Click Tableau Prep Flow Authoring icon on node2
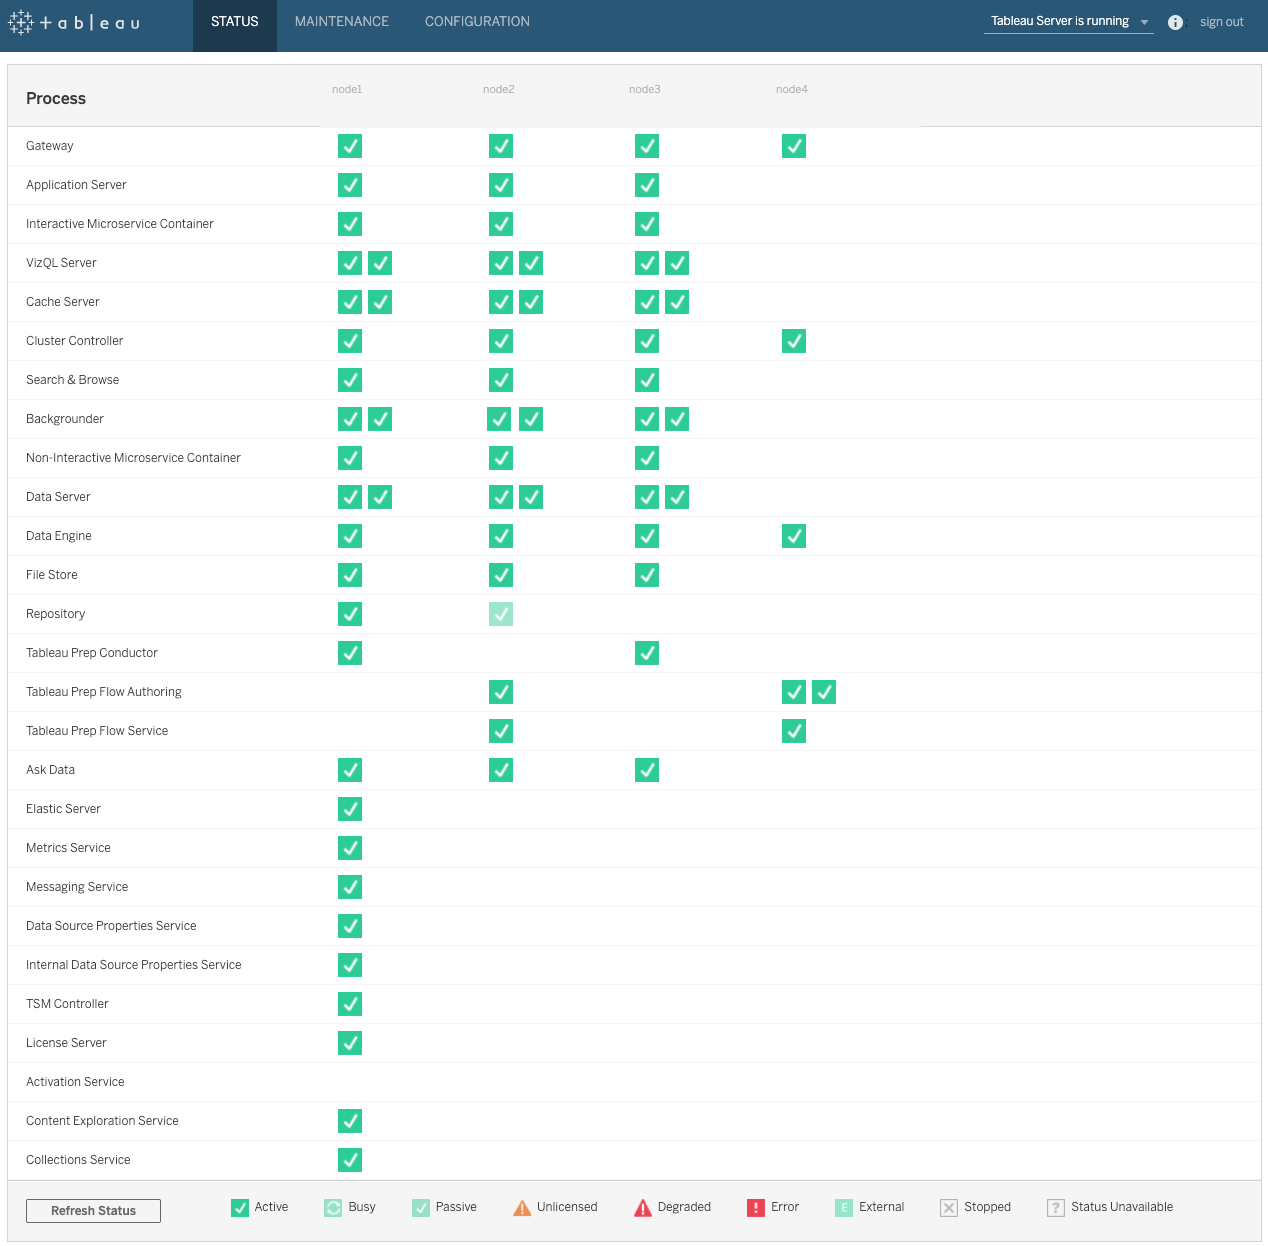 coord(501,692)
